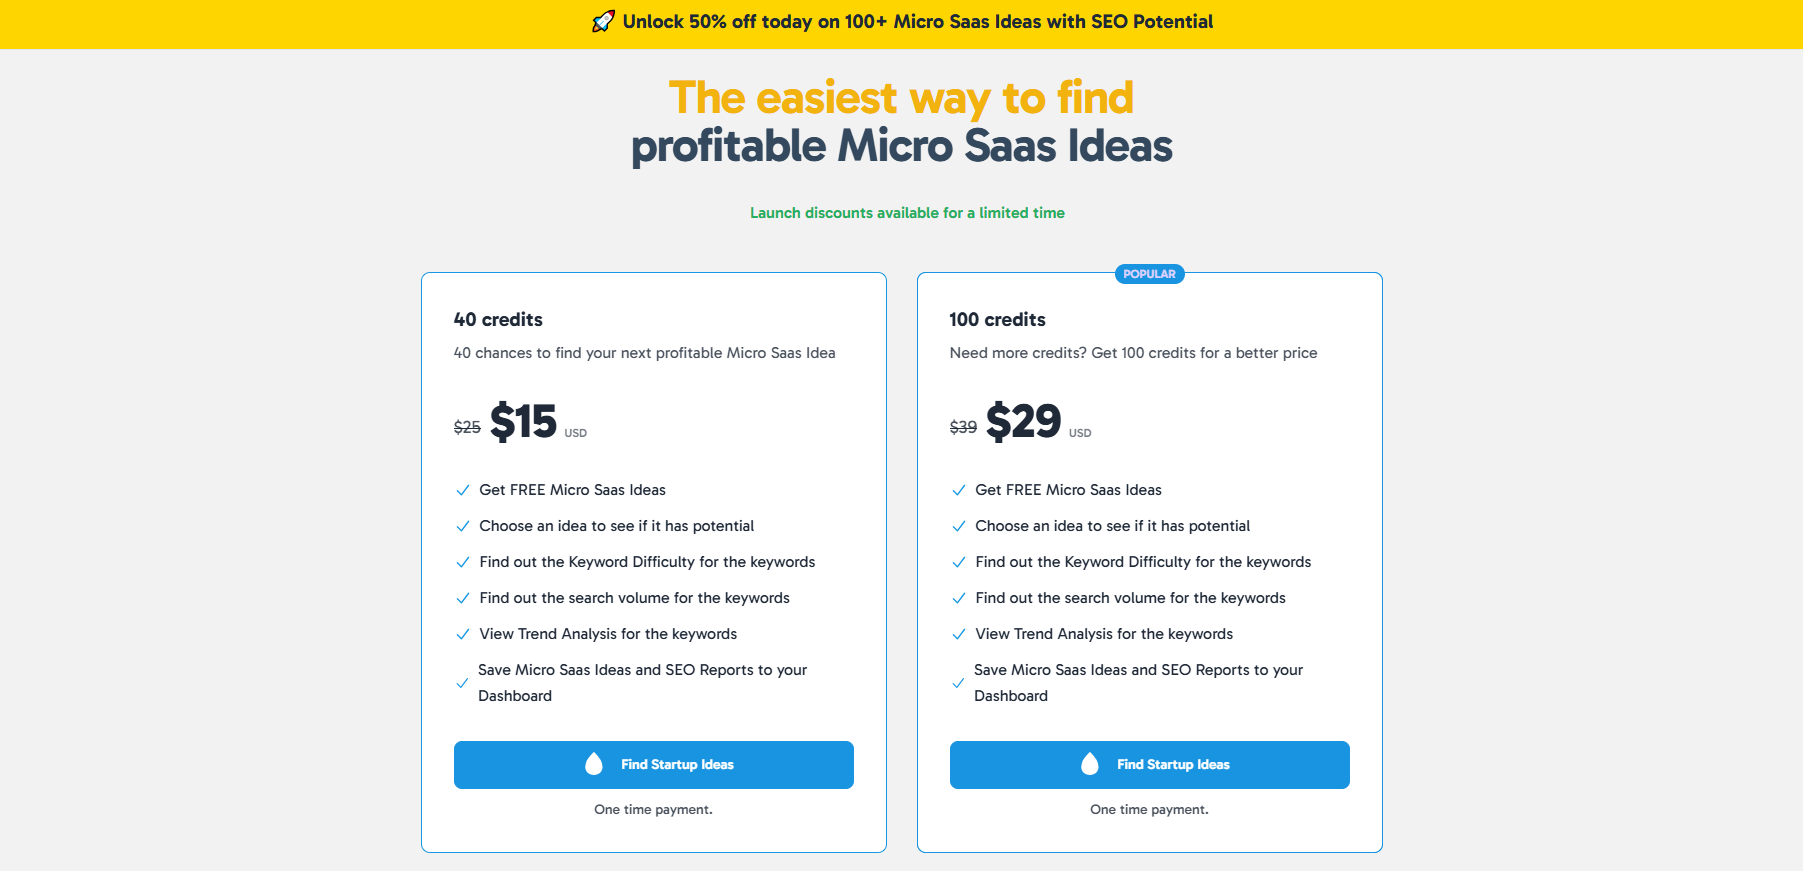Click the water drop icon on right Find Startup Ideas button
This screenshot has width=1803, height=871.
(x=1091, y=764)
